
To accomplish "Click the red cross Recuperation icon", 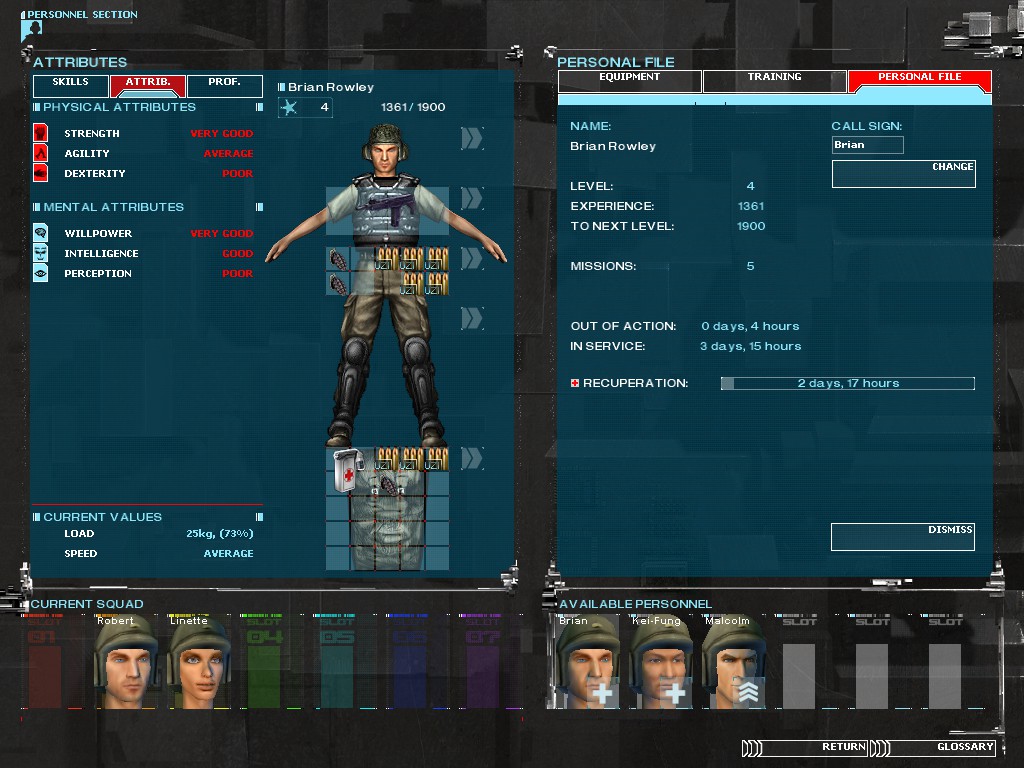I will [575, 383].
